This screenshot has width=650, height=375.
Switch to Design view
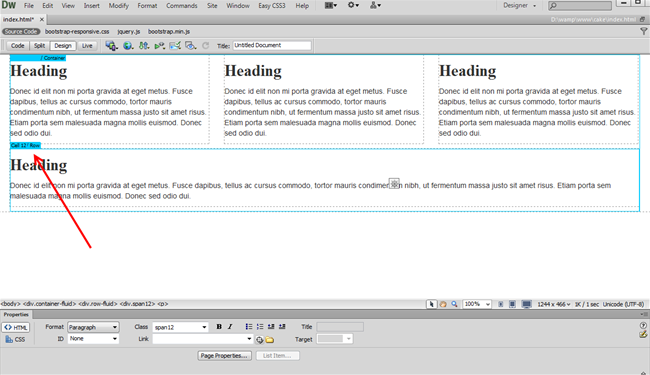coord(63,46)
